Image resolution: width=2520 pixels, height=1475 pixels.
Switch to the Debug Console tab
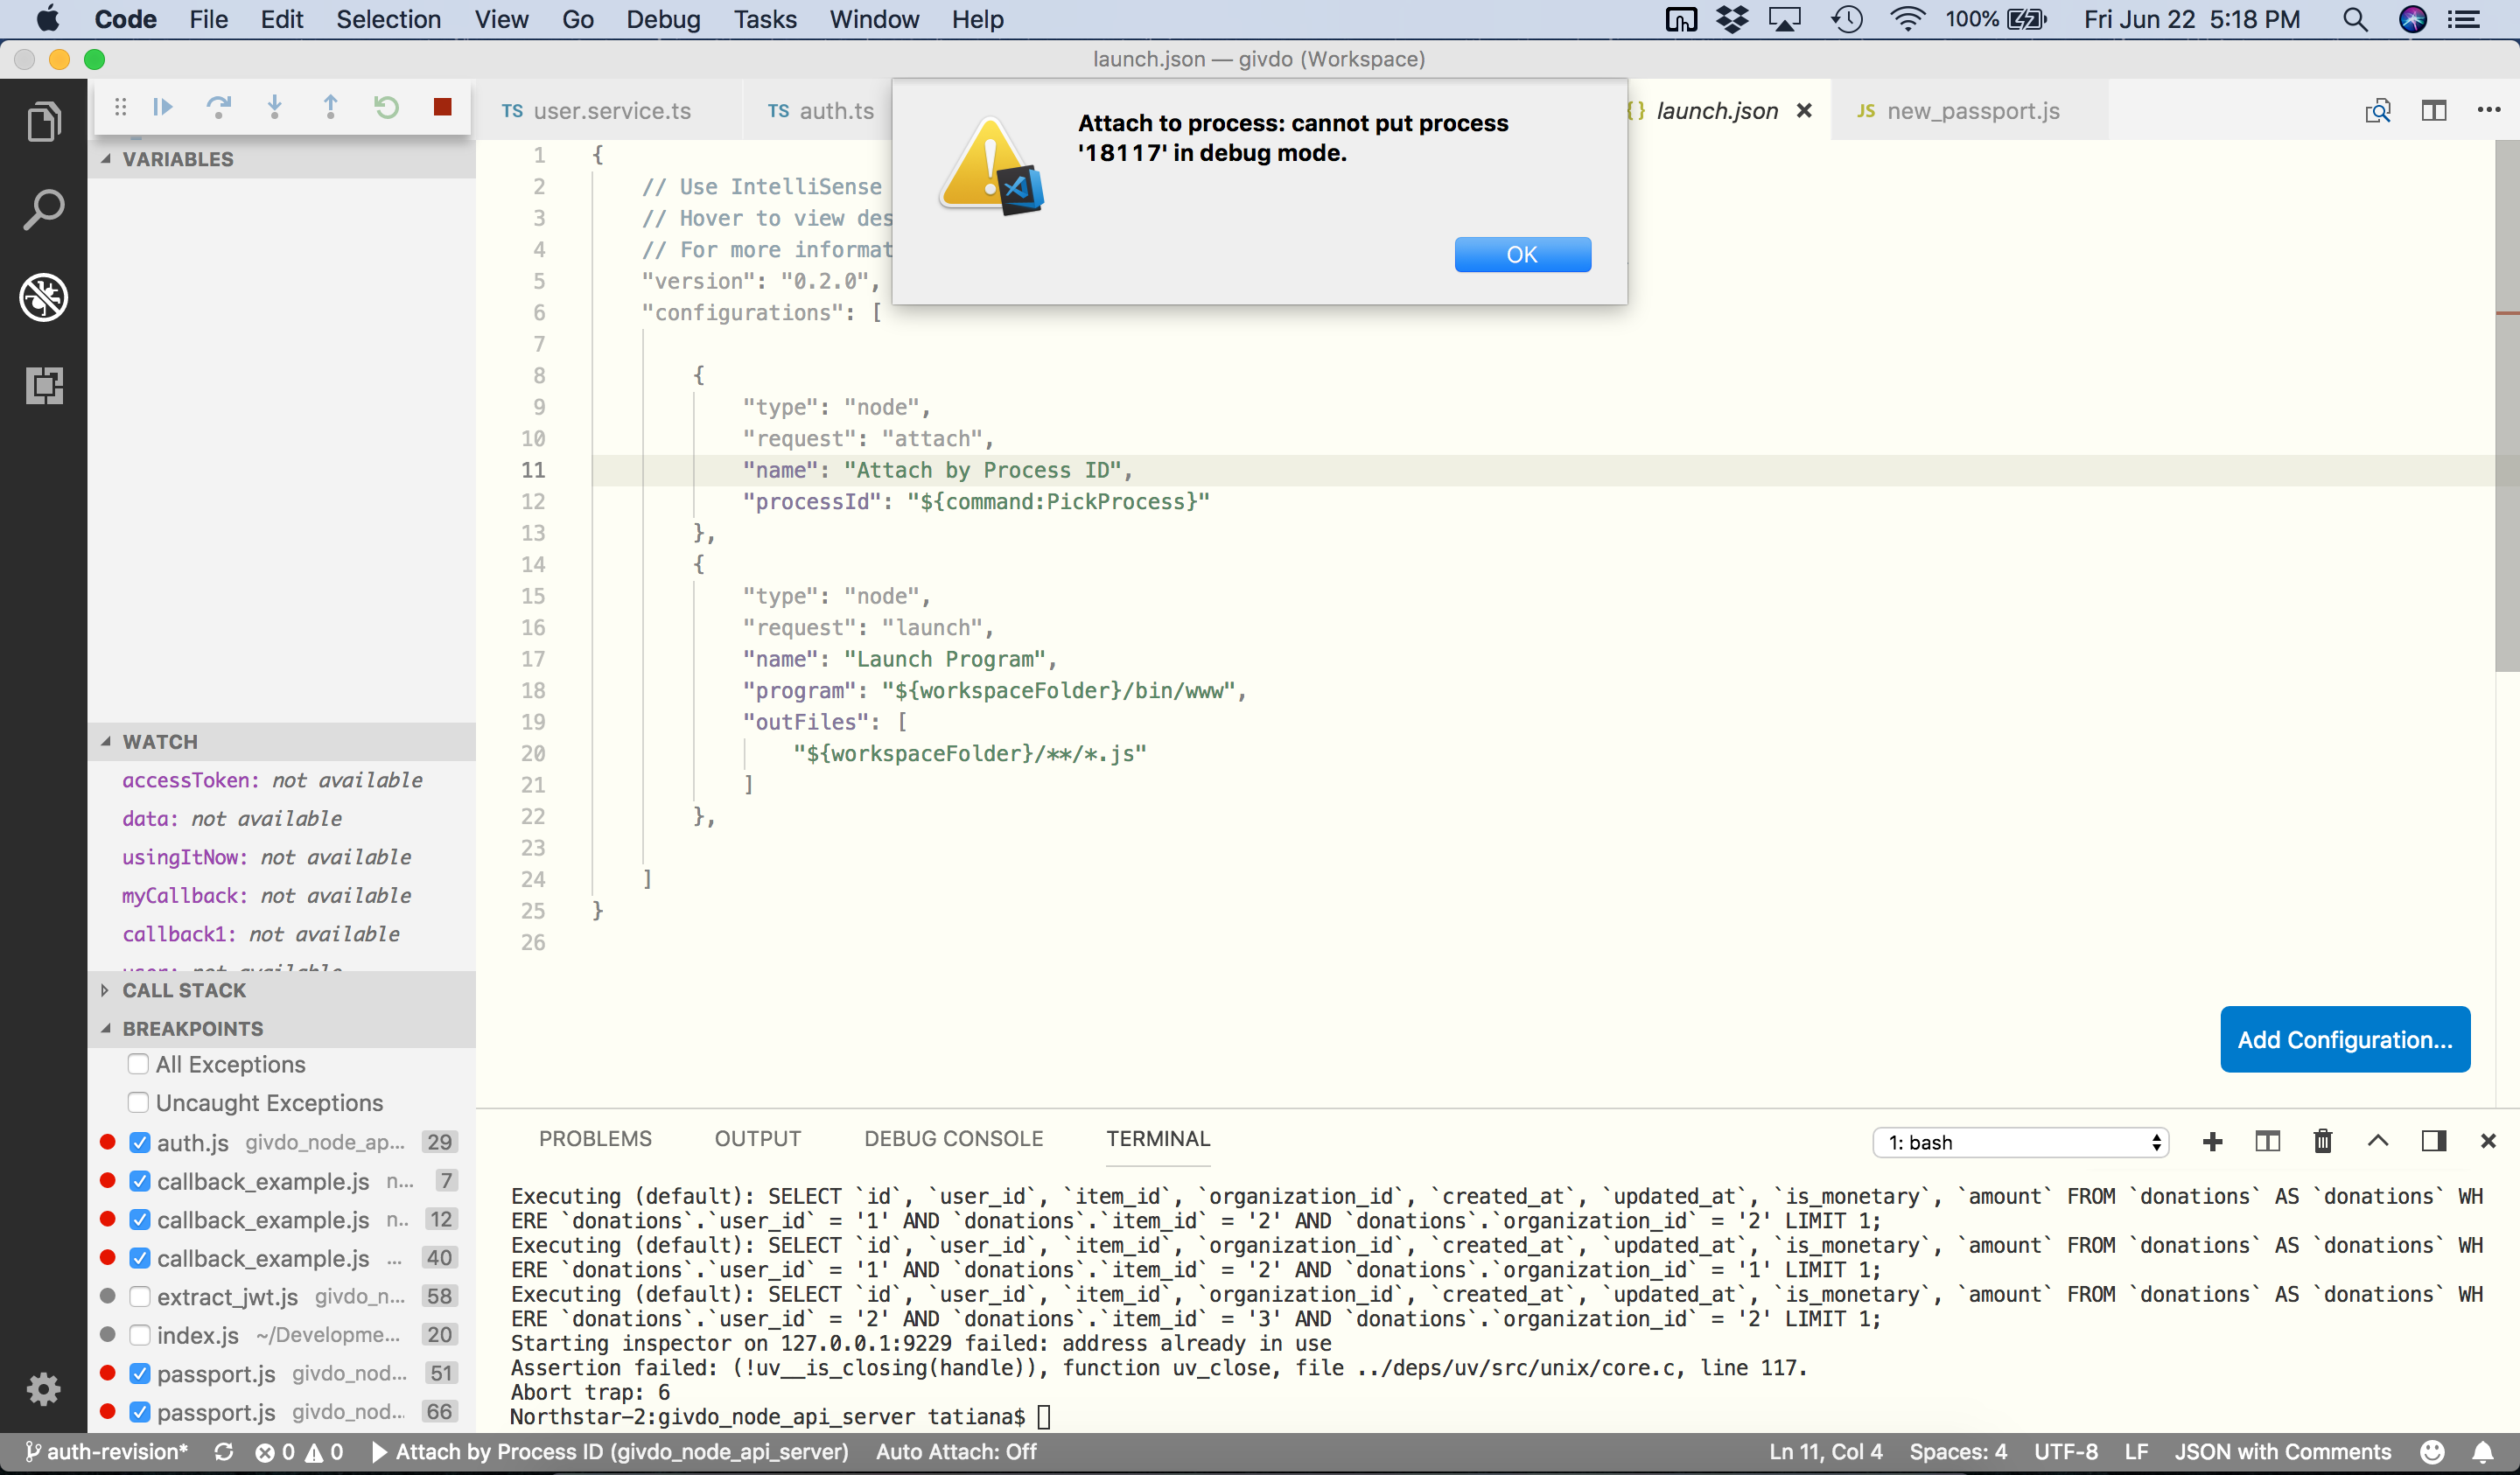coord(953,1138)
